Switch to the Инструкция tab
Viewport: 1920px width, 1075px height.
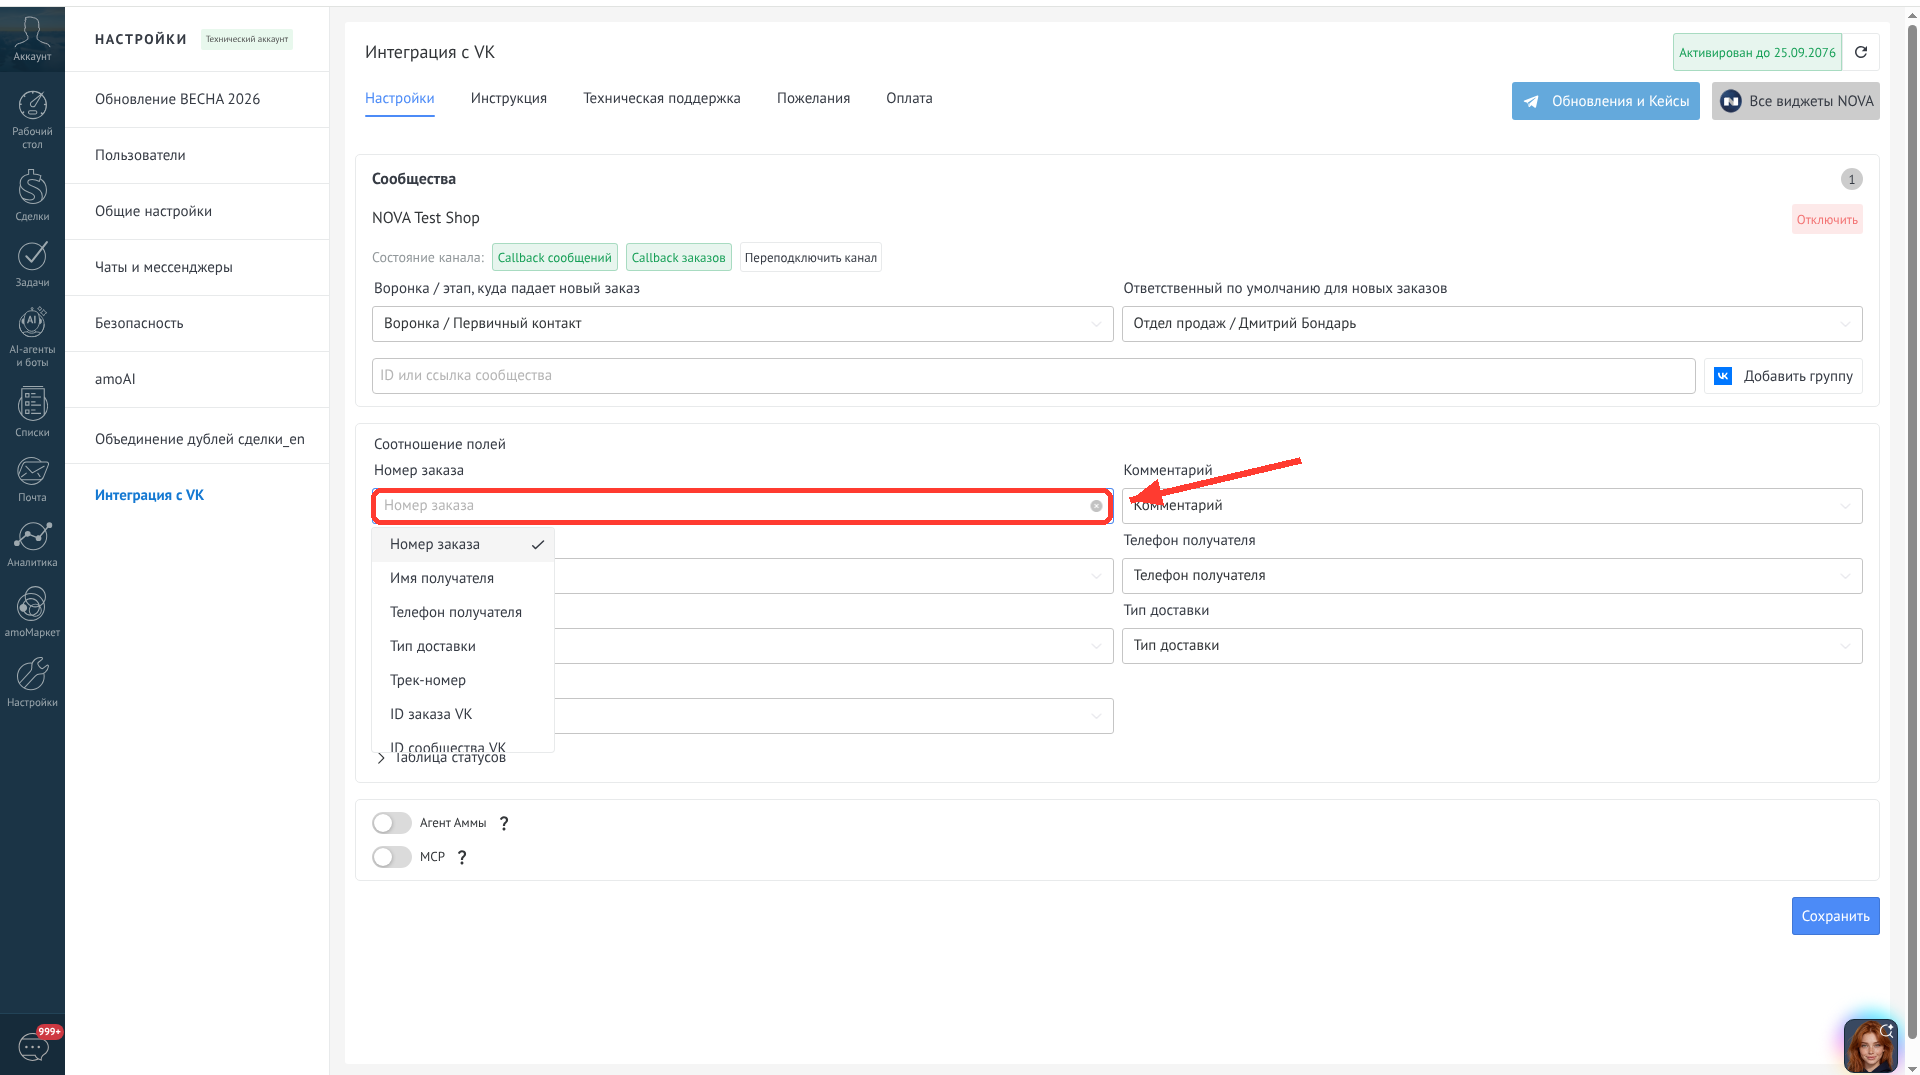(x=509, y=98)
